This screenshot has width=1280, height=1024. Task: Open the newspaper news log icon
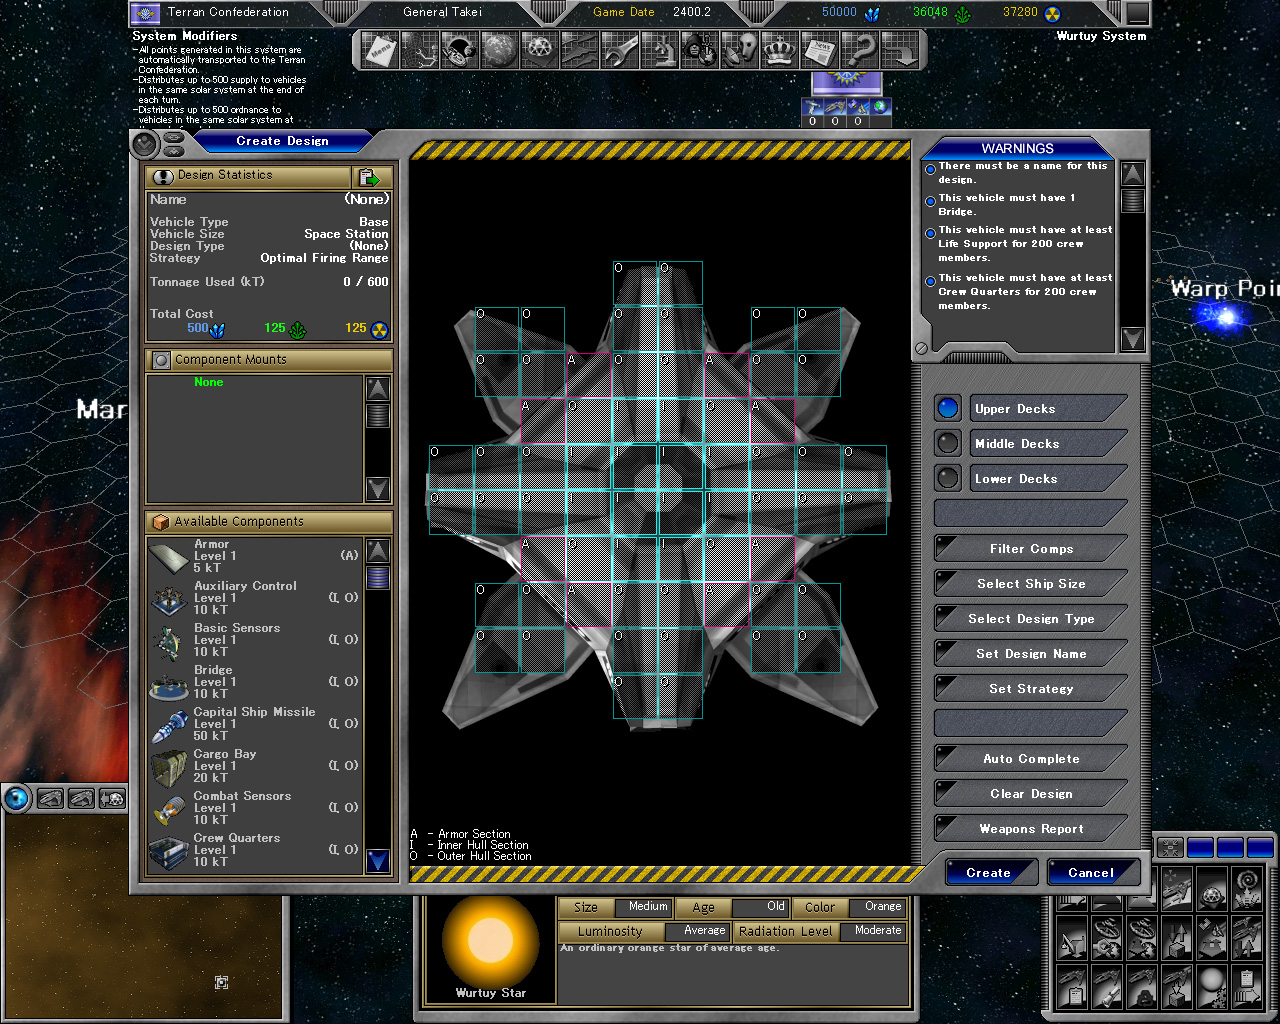pos(820,50)
